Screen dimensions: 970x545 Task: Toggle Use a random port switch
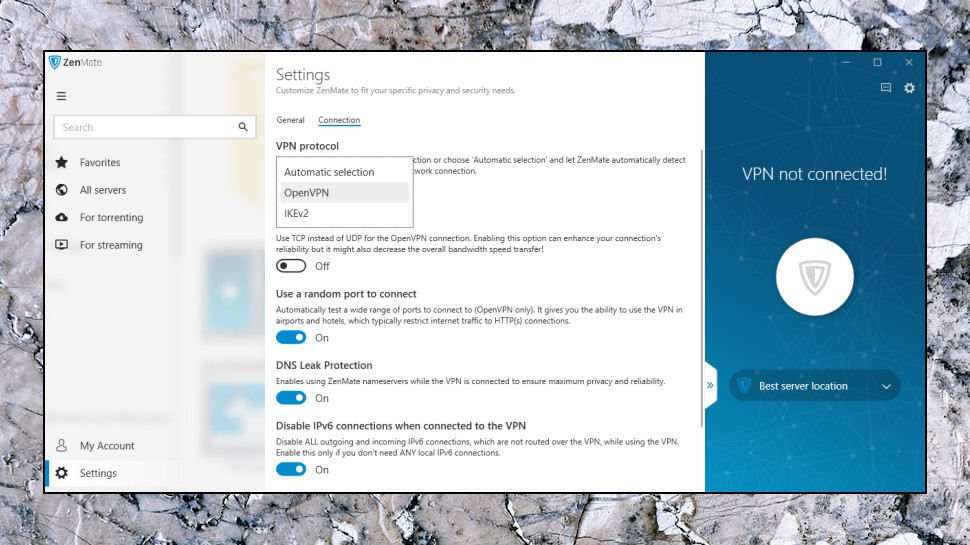[x=291, y=338]
